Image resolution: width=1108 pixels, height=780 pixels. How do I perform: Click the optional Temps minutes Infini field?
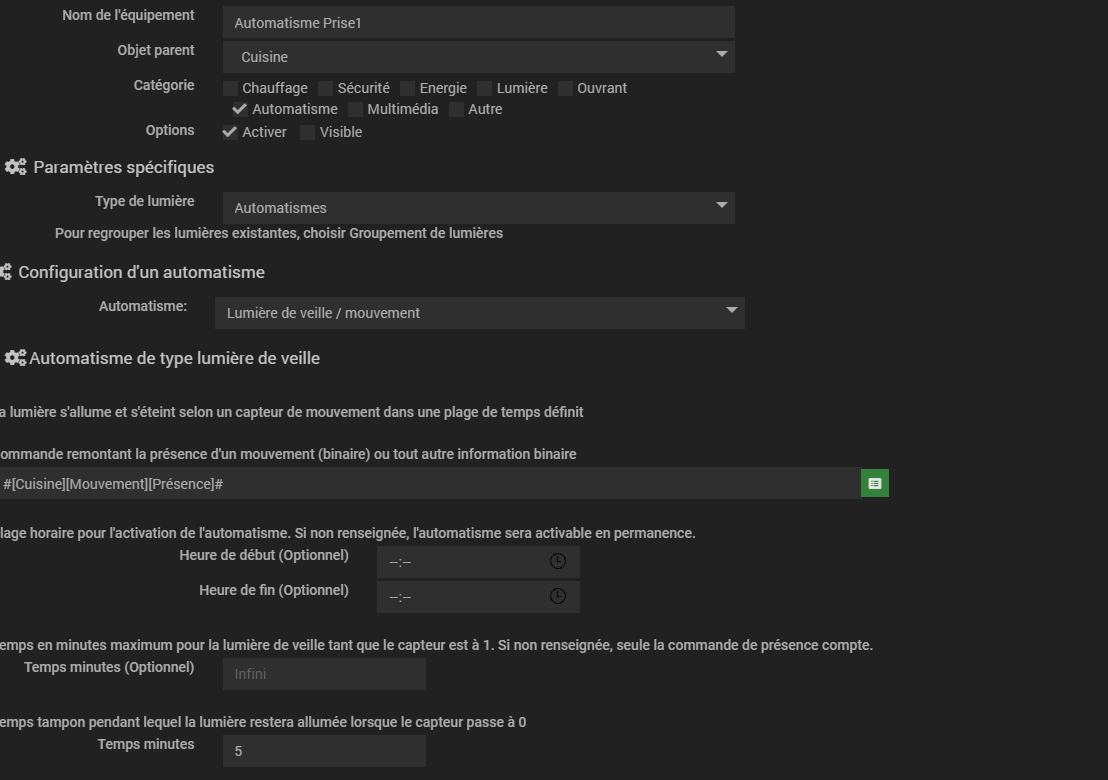(x=324, y=674)
